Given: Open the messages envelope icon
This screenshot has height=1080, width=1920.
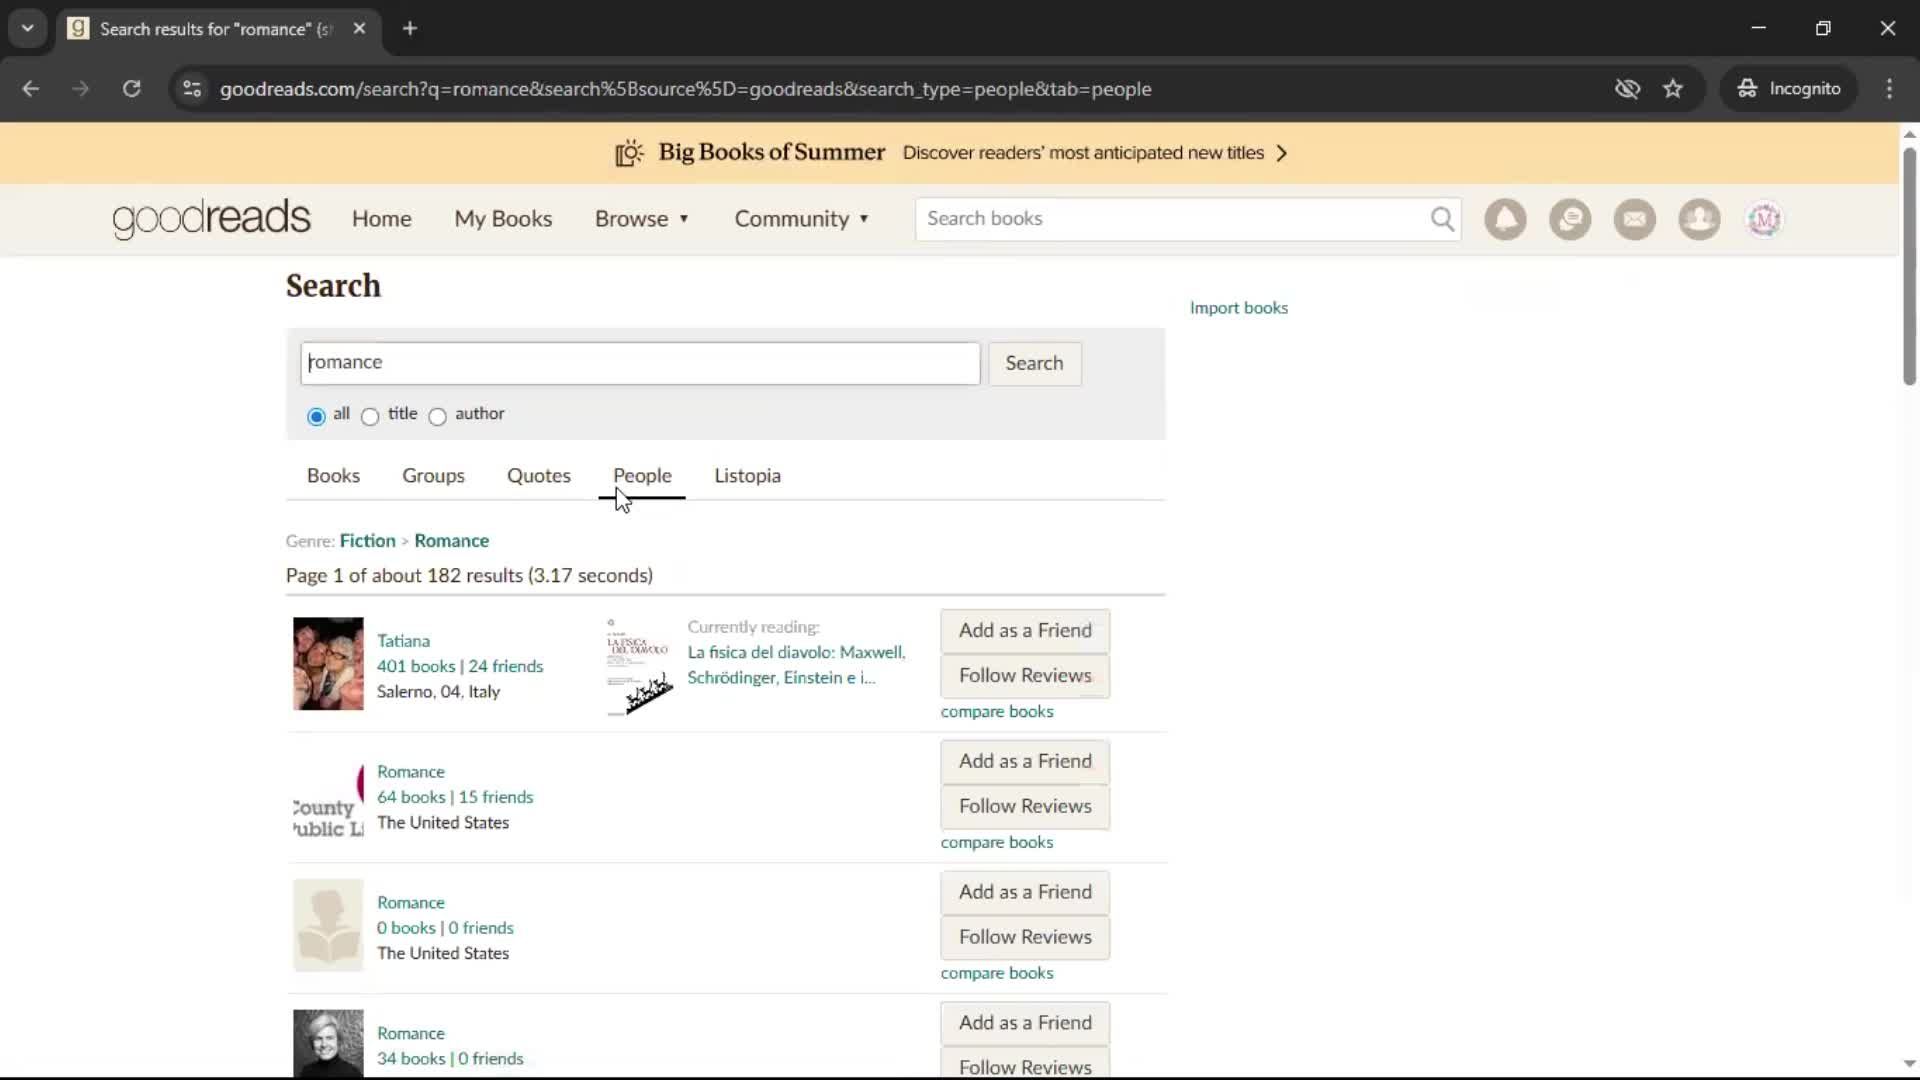Looking at the screenshot, I should tap(1635, 219).
